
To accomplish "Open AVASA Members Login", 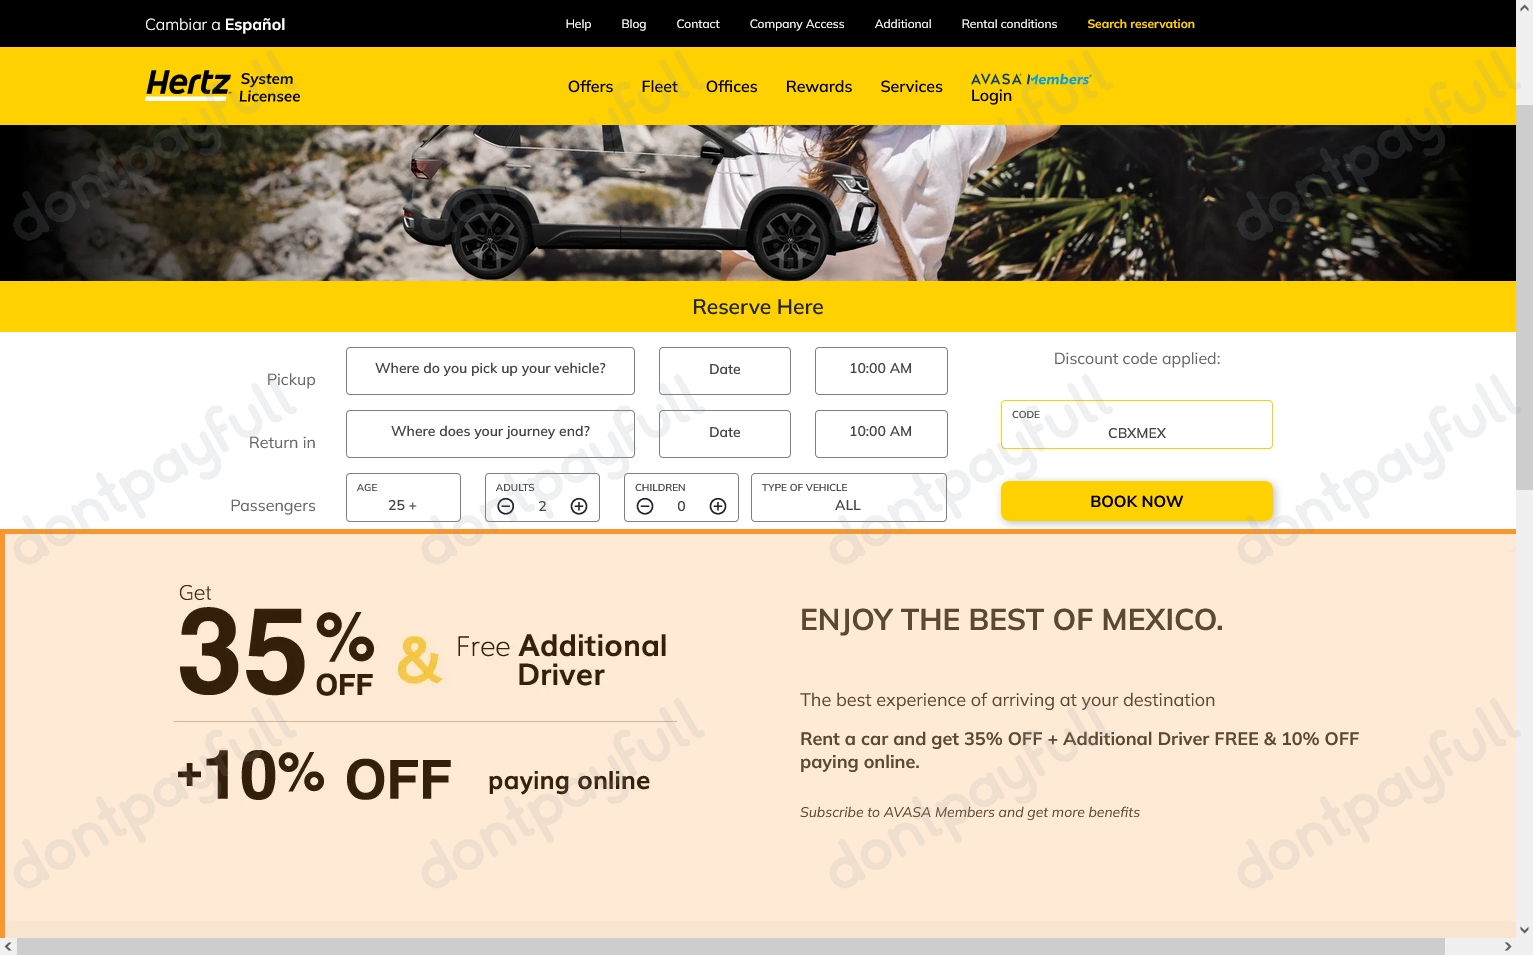I will pos(1030,87).
